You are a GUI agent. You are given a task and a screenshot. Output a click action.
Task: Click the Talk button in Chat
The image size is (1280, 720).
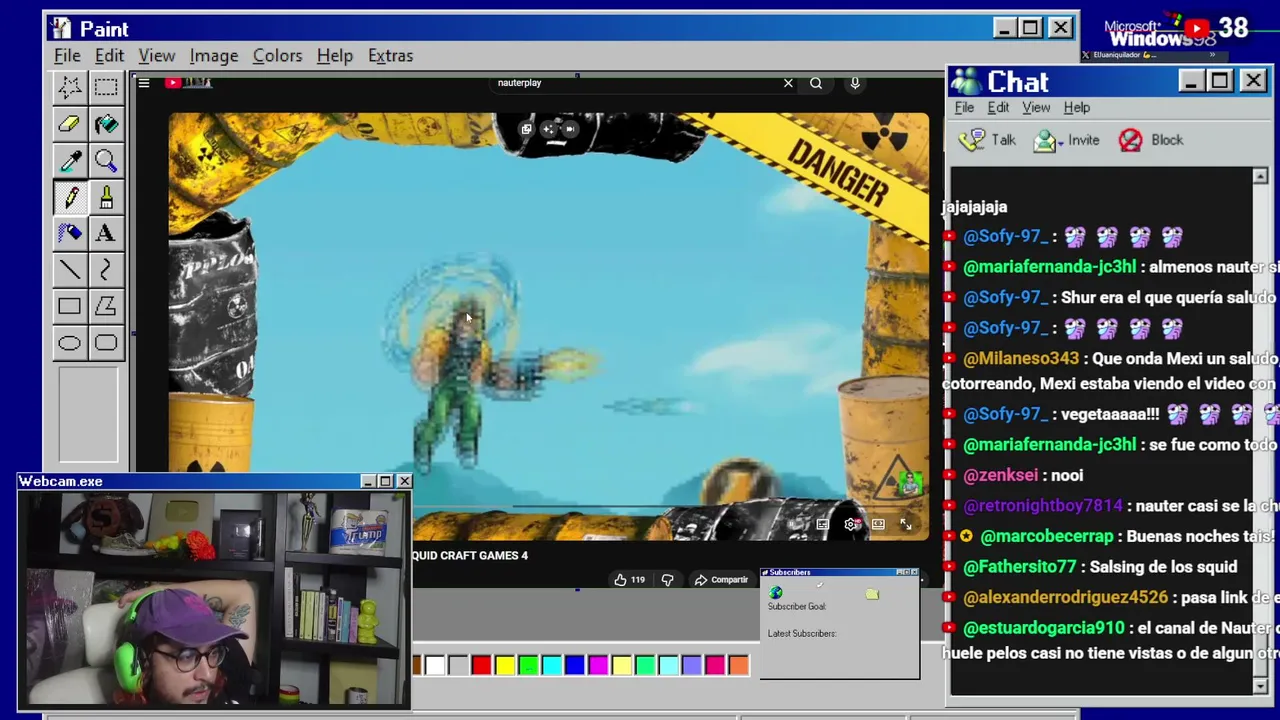click(x=987, y=140)
